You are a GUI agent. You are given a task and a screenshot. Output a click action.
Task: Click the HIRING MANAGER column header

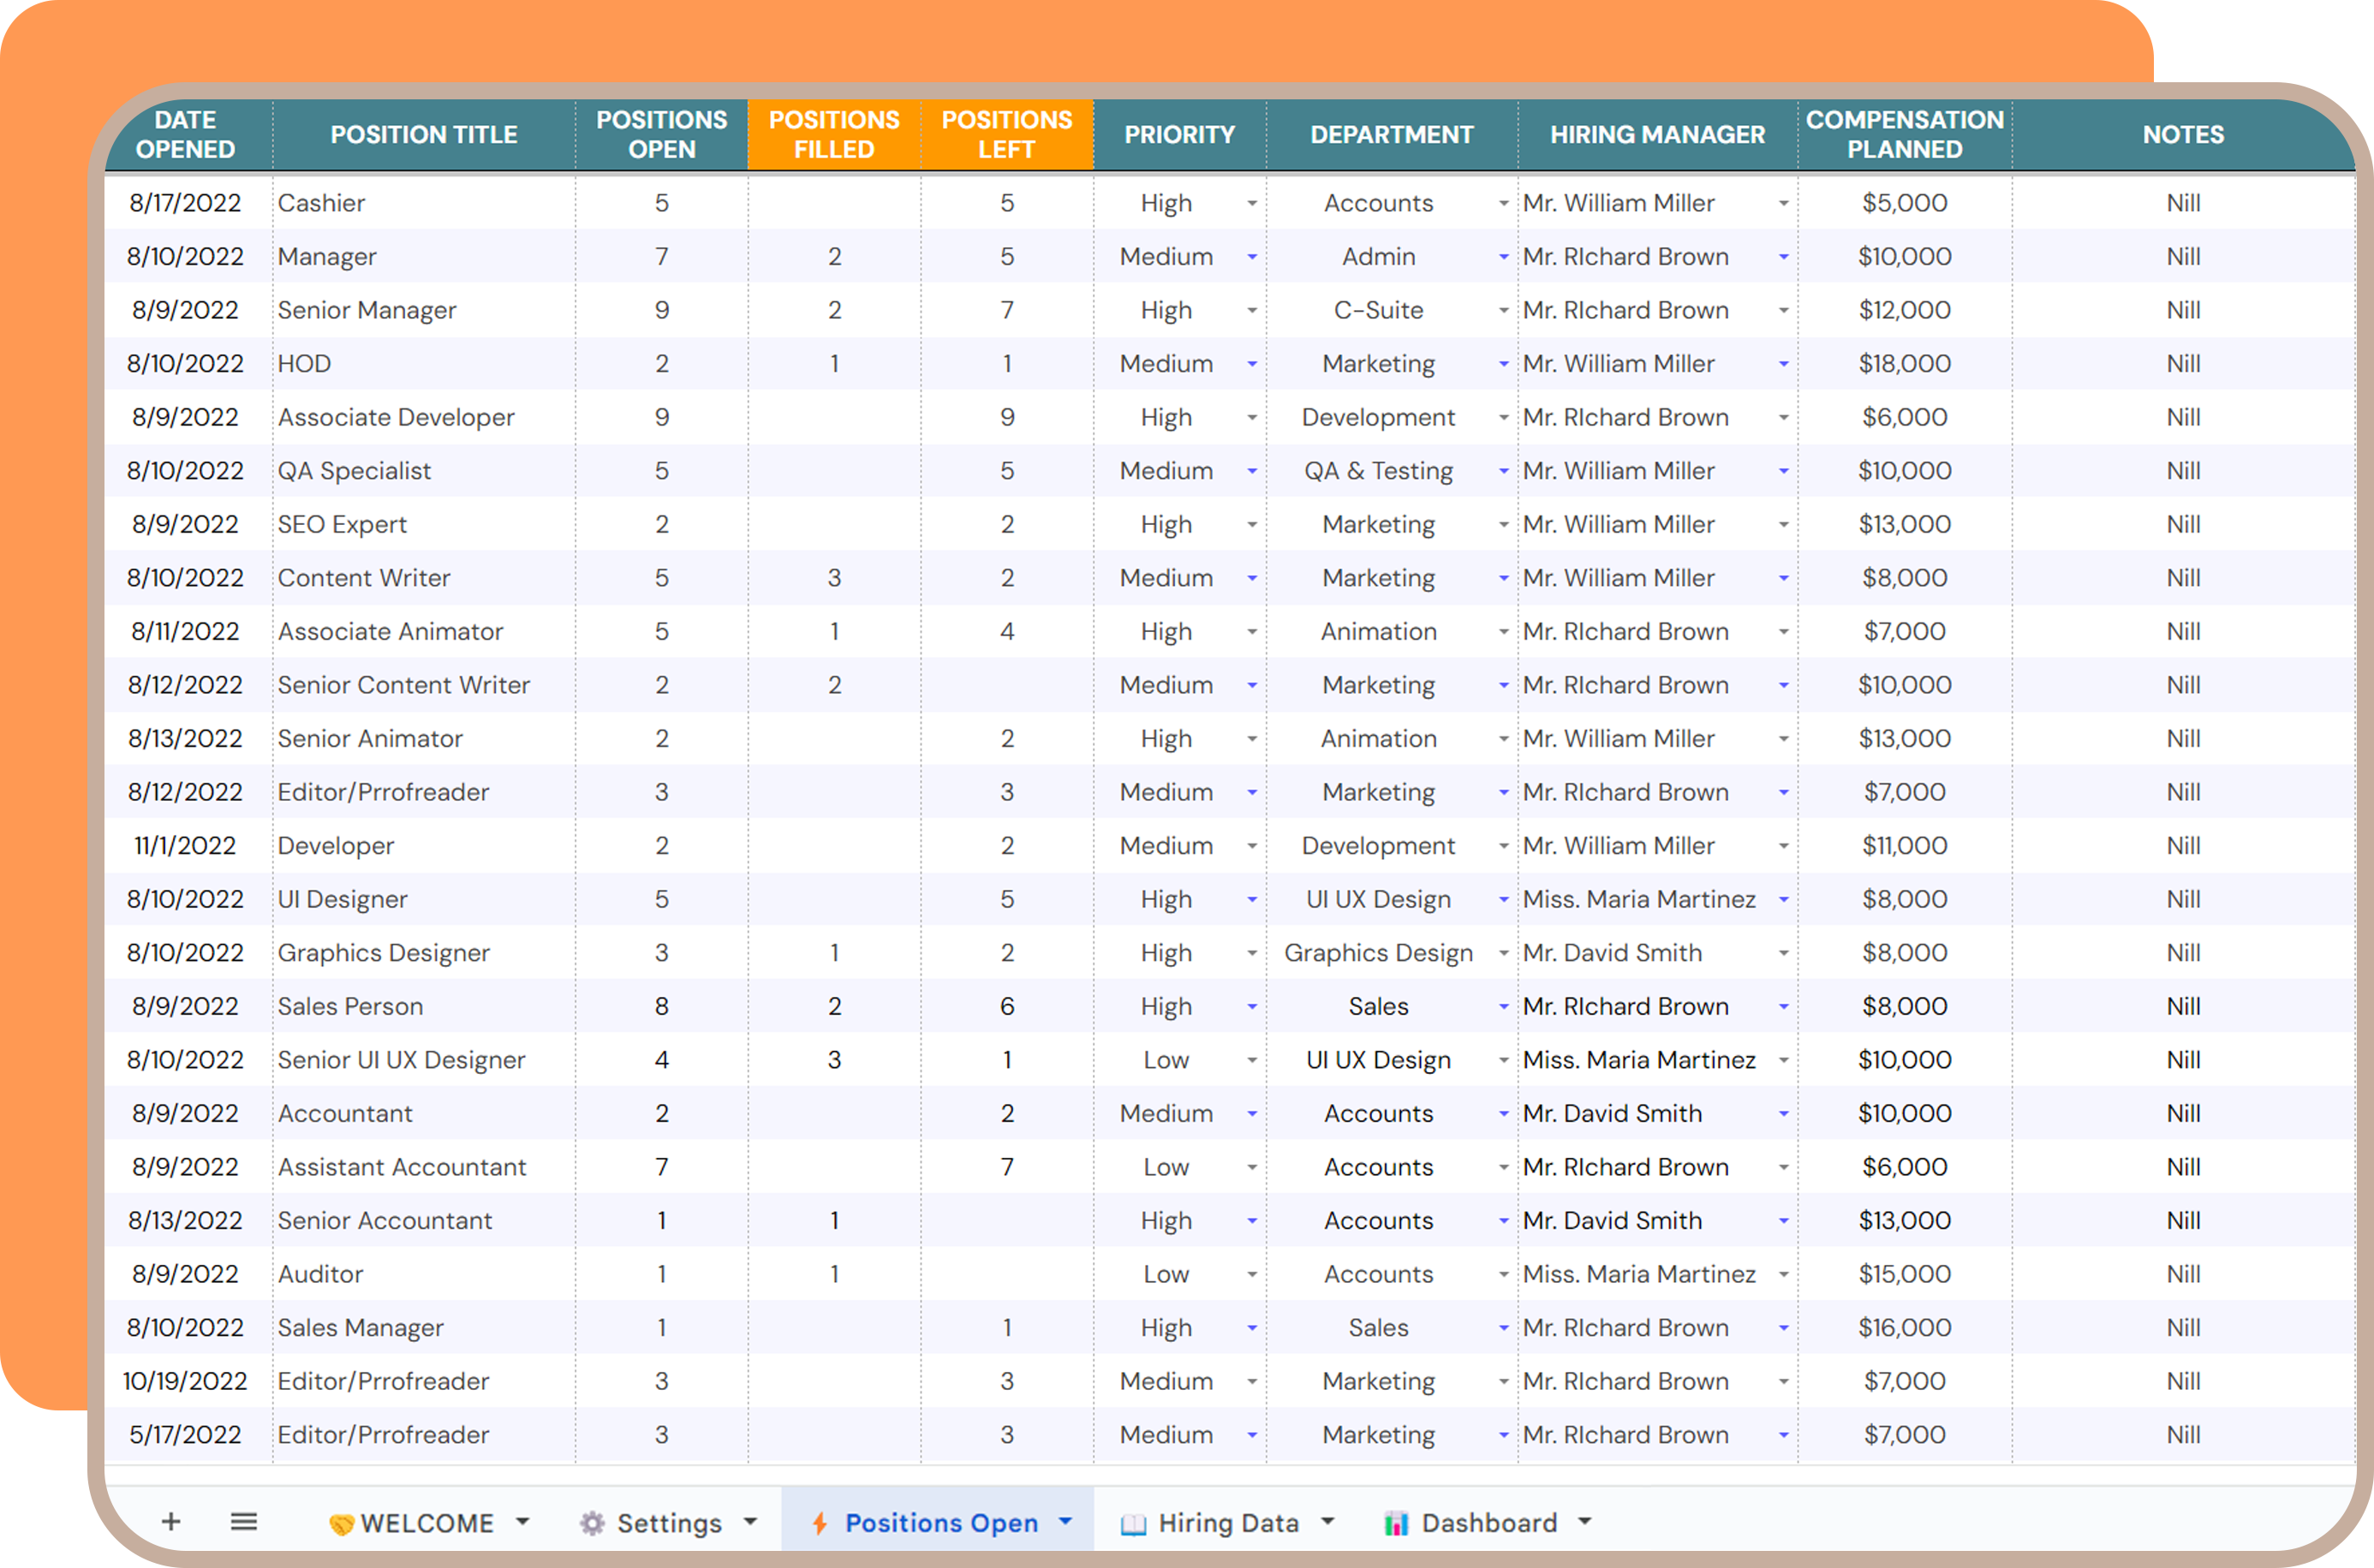pyautogui.click(x=1657, y=134)
